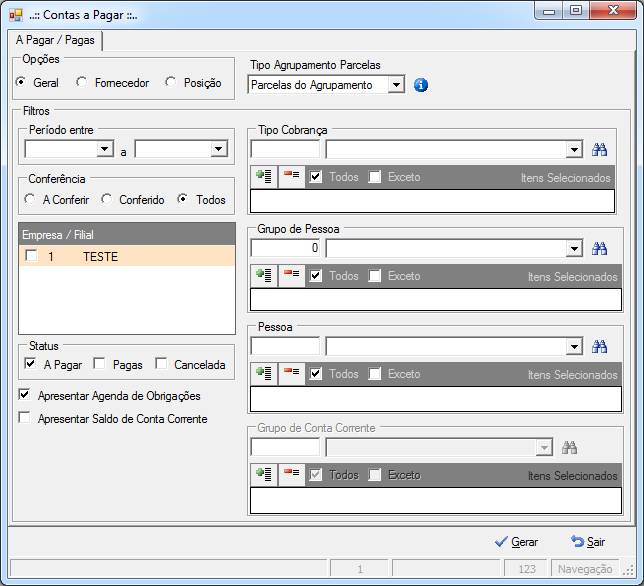Check the TESTE company checkbox
The height and width of the screenshot is (586, 644).
coord(31,256)
